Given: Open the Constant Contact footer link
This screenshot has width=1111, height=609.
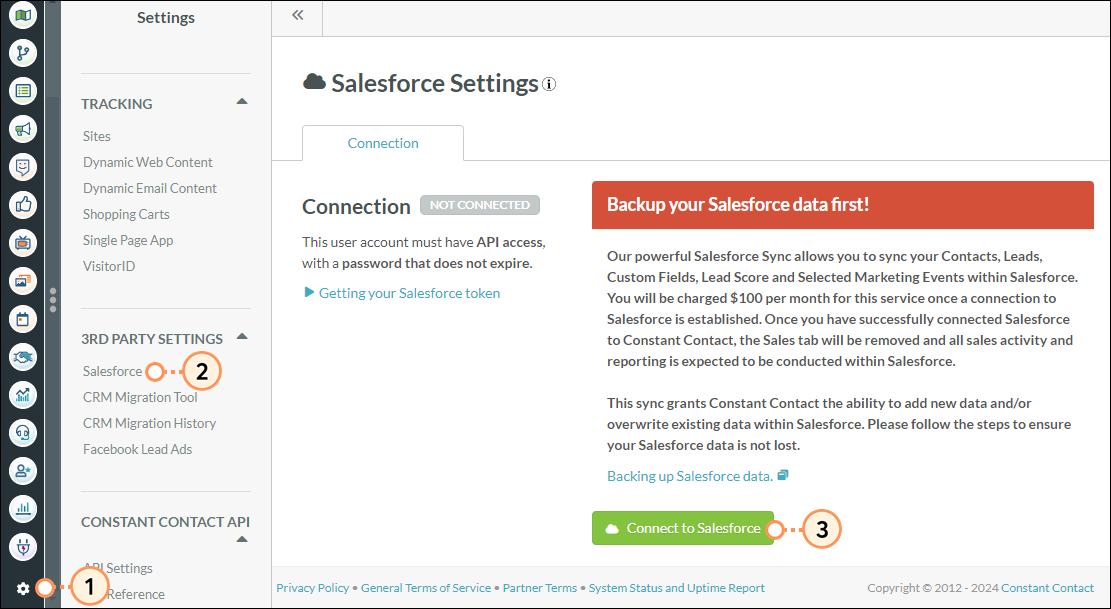Looking at the screenshot, I should [x=1047, y=588].
